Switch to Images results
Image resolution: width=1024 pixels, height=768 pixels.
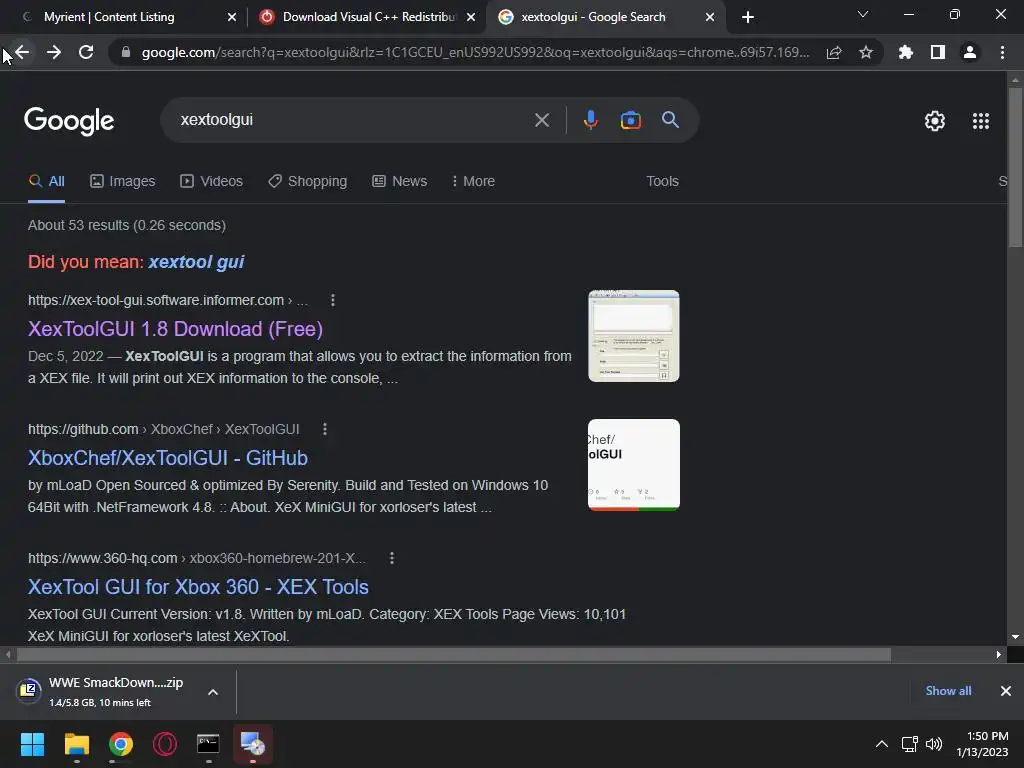click(123, 182)
